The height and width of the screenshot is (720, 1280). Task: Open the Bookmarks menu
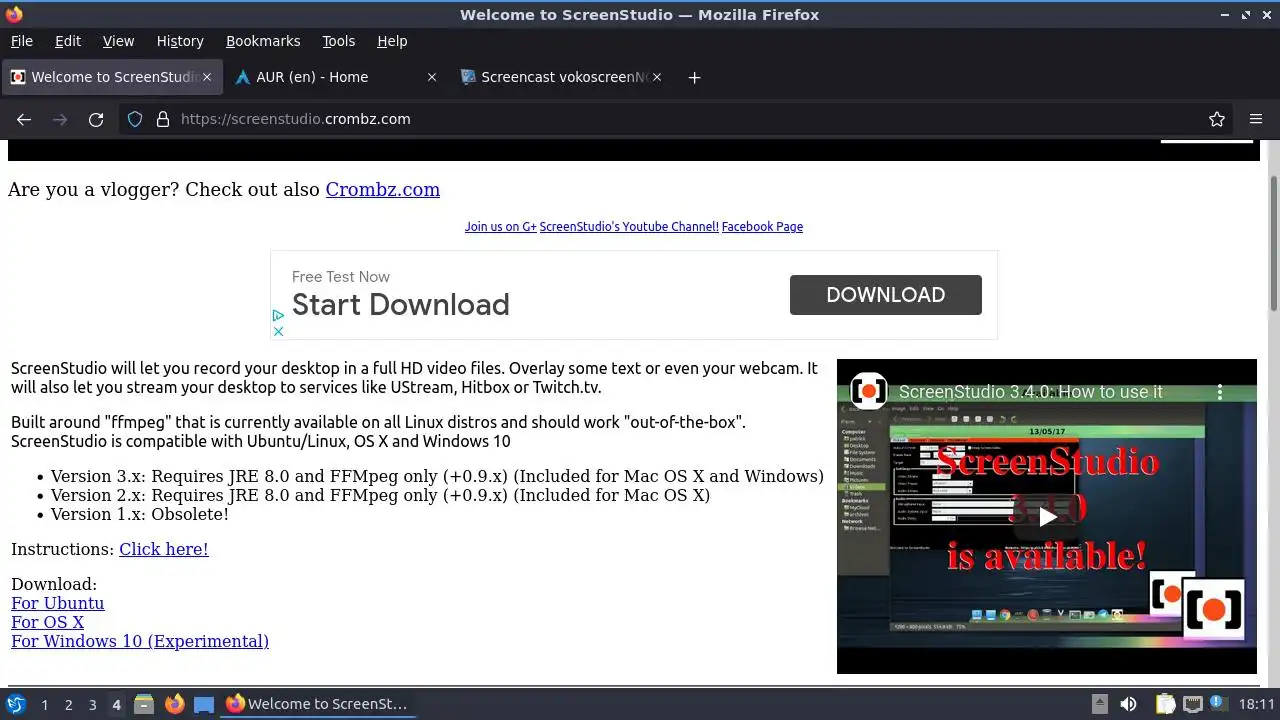pos(263,41)
